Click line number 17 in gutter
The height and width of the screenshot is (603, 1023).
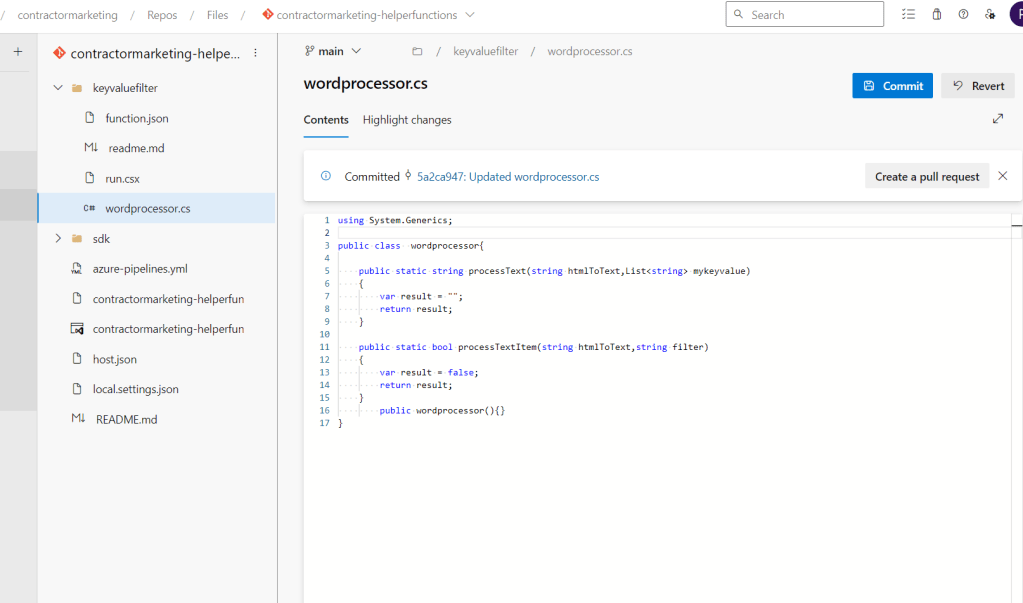(324, 423)
